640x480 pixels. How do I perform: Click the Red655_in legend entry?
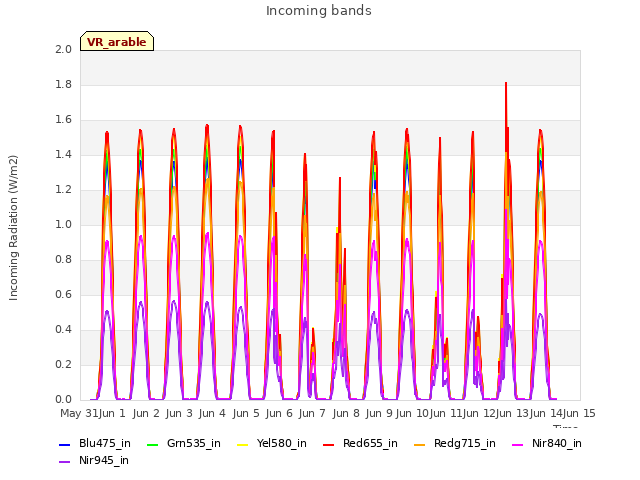click(x=360, y=443)
